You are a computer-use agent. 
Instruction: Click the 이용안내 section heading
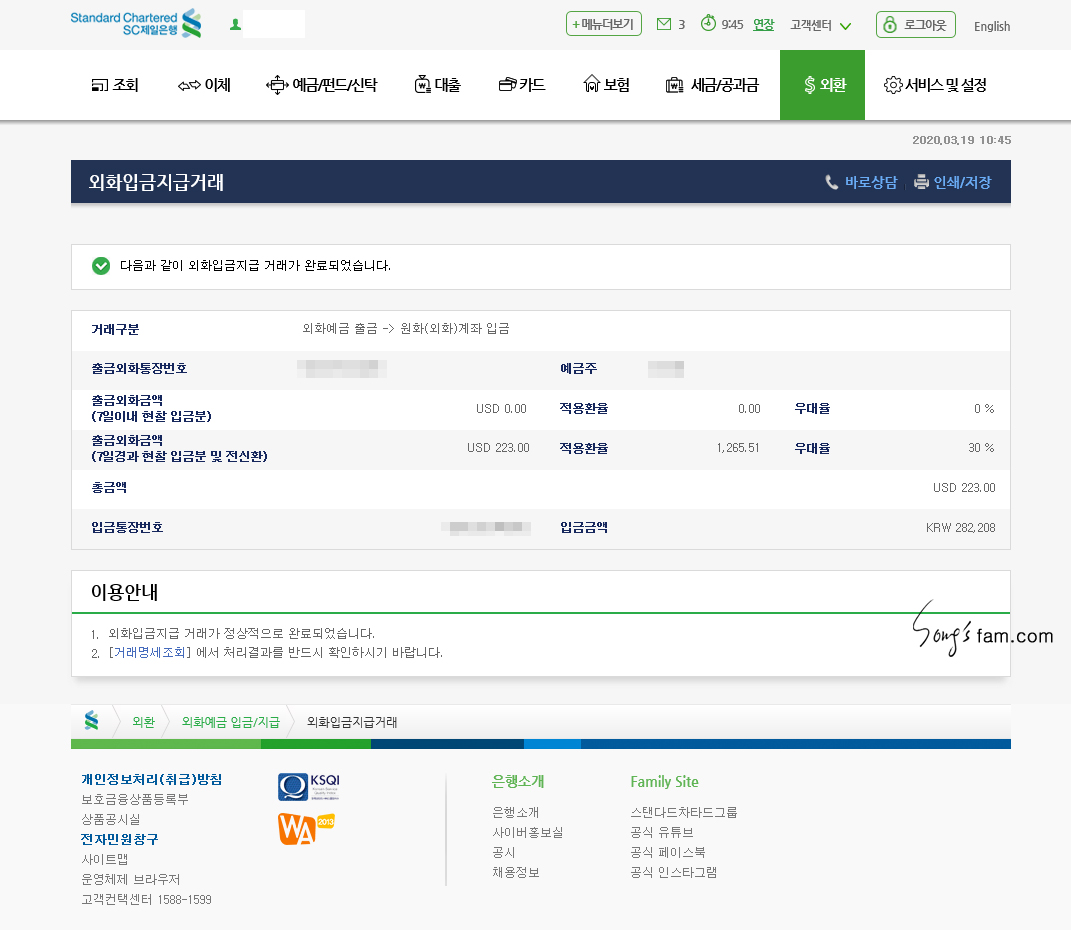(x=124, y=592)
